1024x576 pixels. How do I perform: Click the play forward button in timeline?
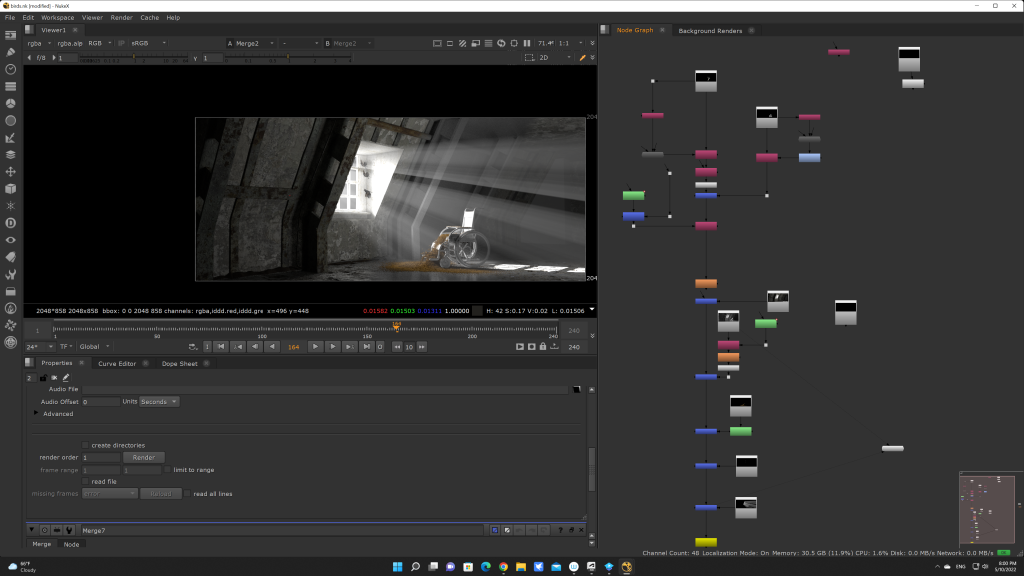(x=315, y=347)
